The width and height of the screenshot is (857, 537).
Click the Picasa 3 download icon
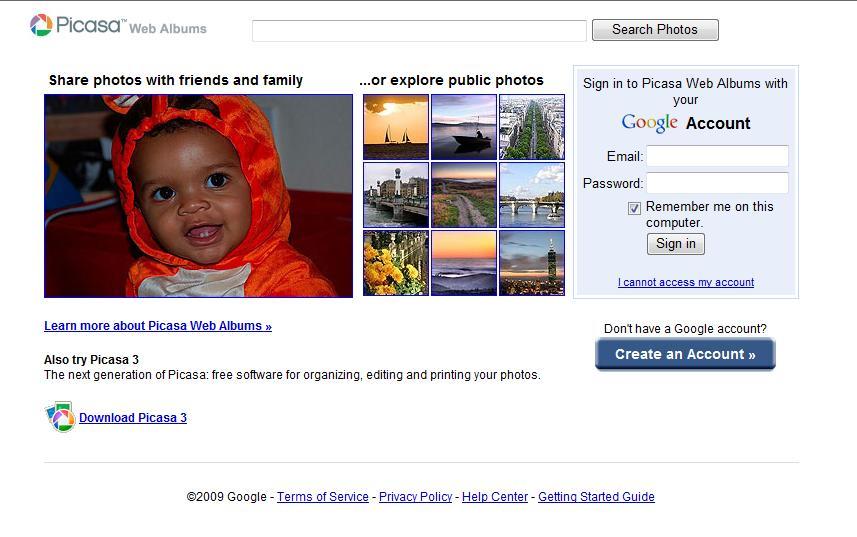pyautogui.click(x=60, y=417)
